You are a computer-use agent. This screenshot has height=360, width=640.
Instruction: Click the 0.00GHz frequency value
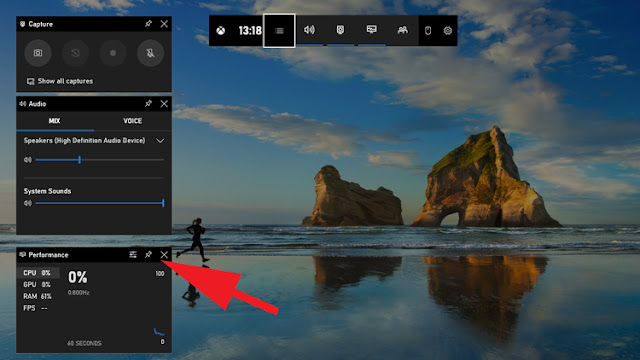point(78,293)
